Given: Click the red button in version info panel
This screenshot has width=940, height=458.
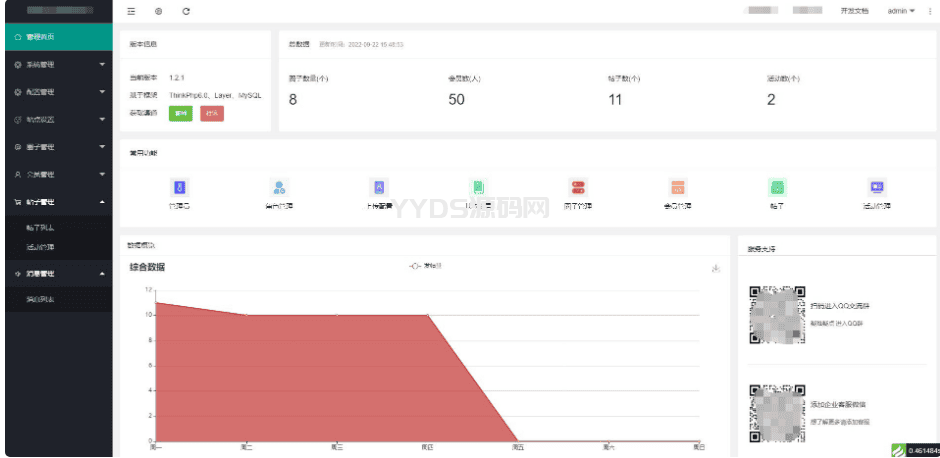Looking at the screenshot, I should point(212,113).
